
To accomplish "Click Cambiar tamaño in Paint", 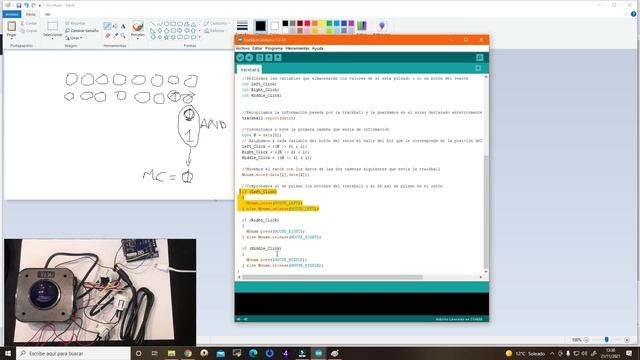I will (82, 31).
